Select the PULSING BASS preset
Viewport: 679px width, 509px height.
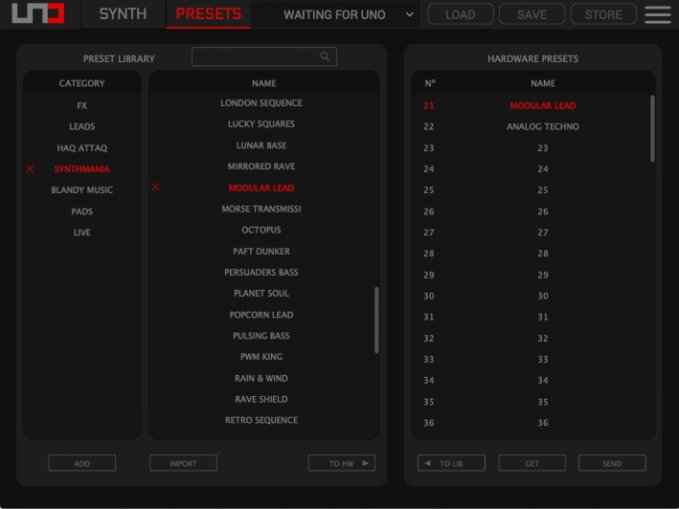[261, 336]
